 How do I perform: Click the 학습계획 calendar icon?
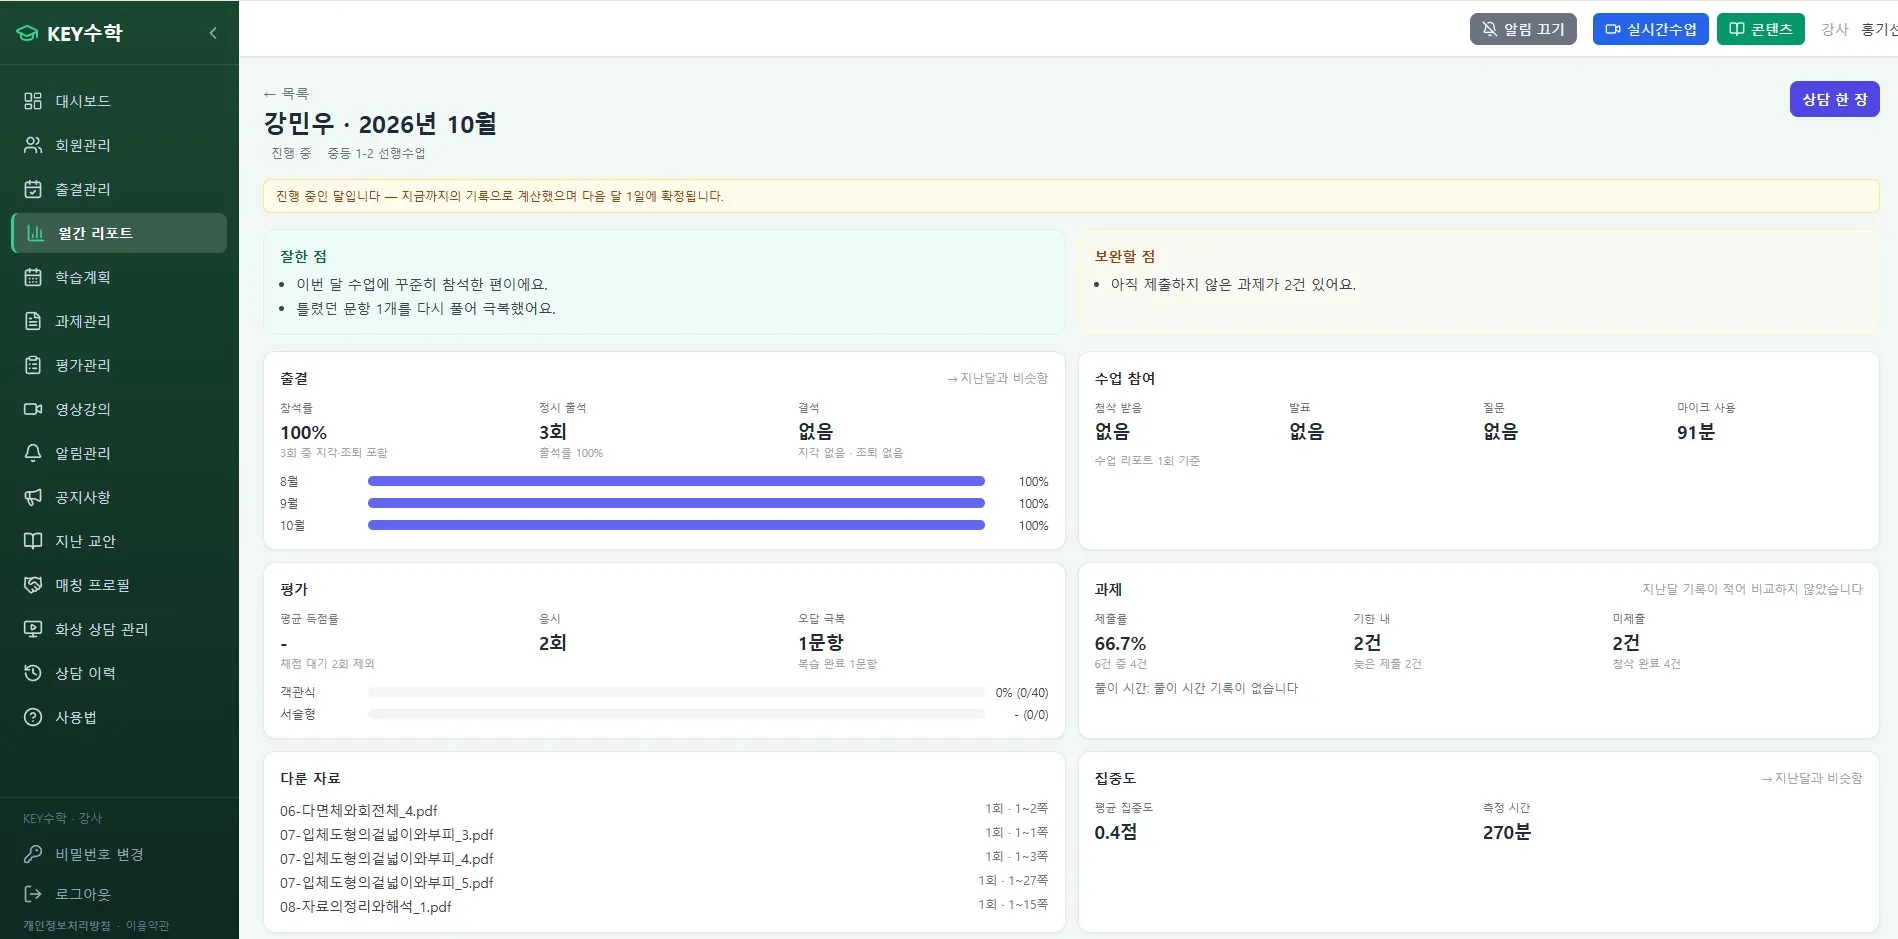pyautogui.click(x=33, y=277)
